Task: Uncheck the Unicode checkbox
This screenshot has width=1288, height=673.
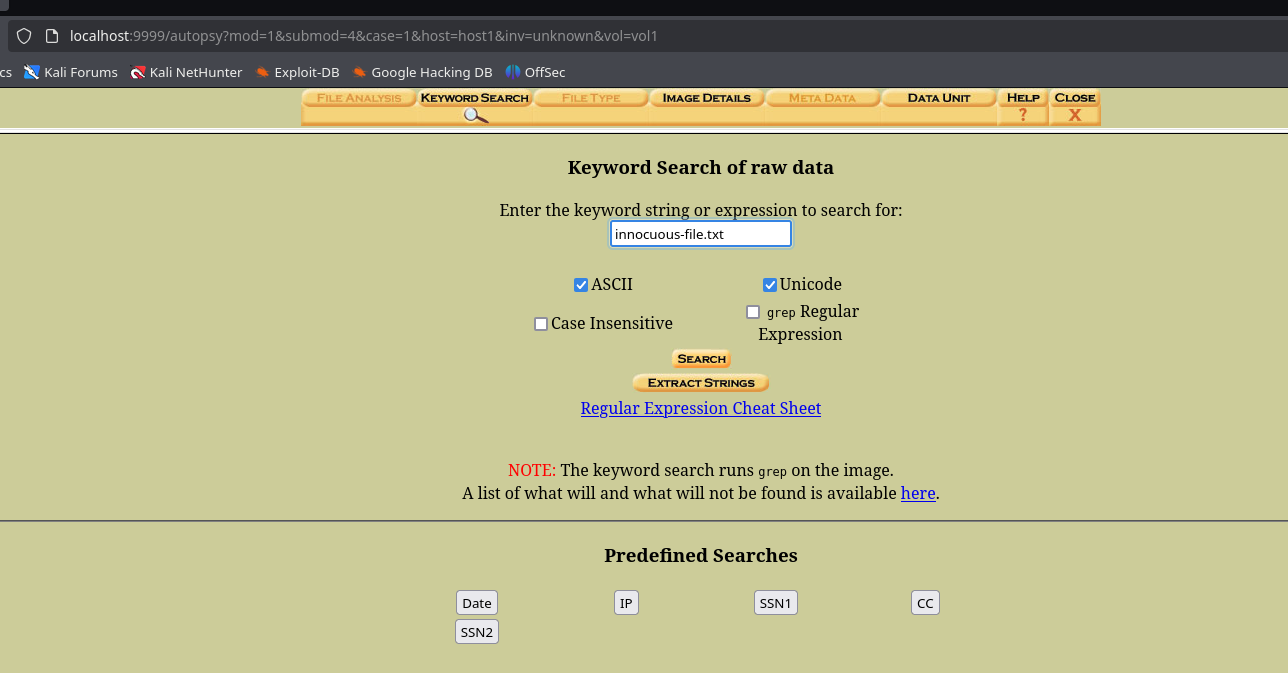Action: (x=770, y=285)
